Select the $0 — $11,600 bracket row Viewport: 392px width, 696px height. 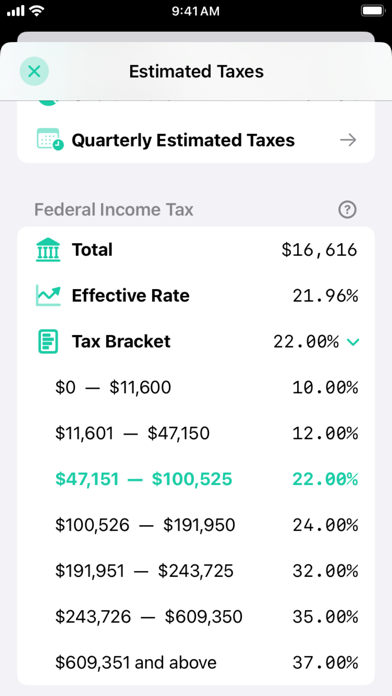click(196, 388)
